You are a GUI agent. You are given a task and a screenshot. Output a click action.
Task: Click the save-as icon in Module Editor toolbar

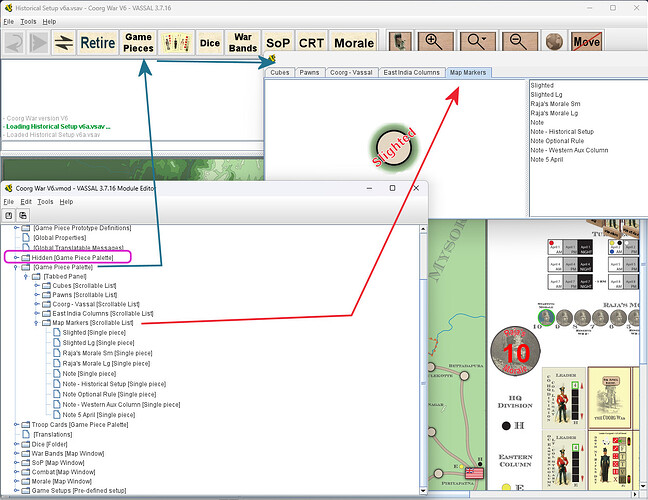point(23,215)
